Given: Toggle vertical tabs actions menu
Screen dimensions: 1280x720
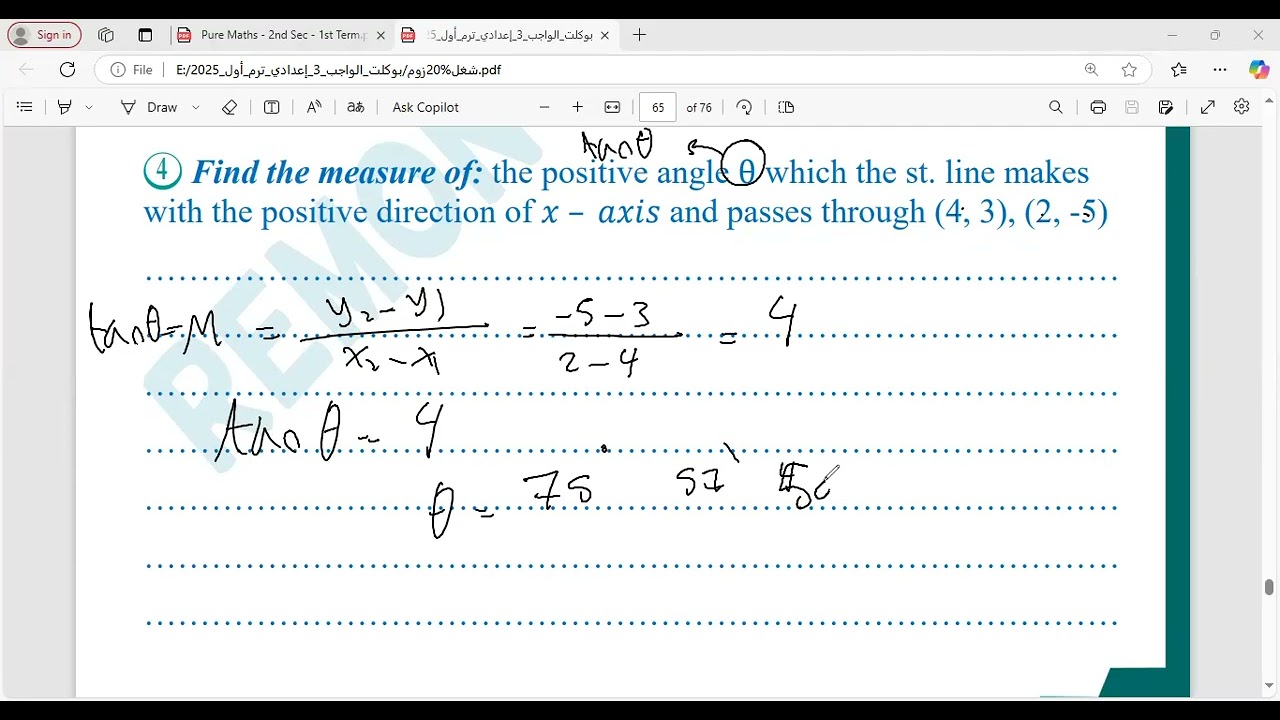Looking at the screenshot, I should coord(145,35).
